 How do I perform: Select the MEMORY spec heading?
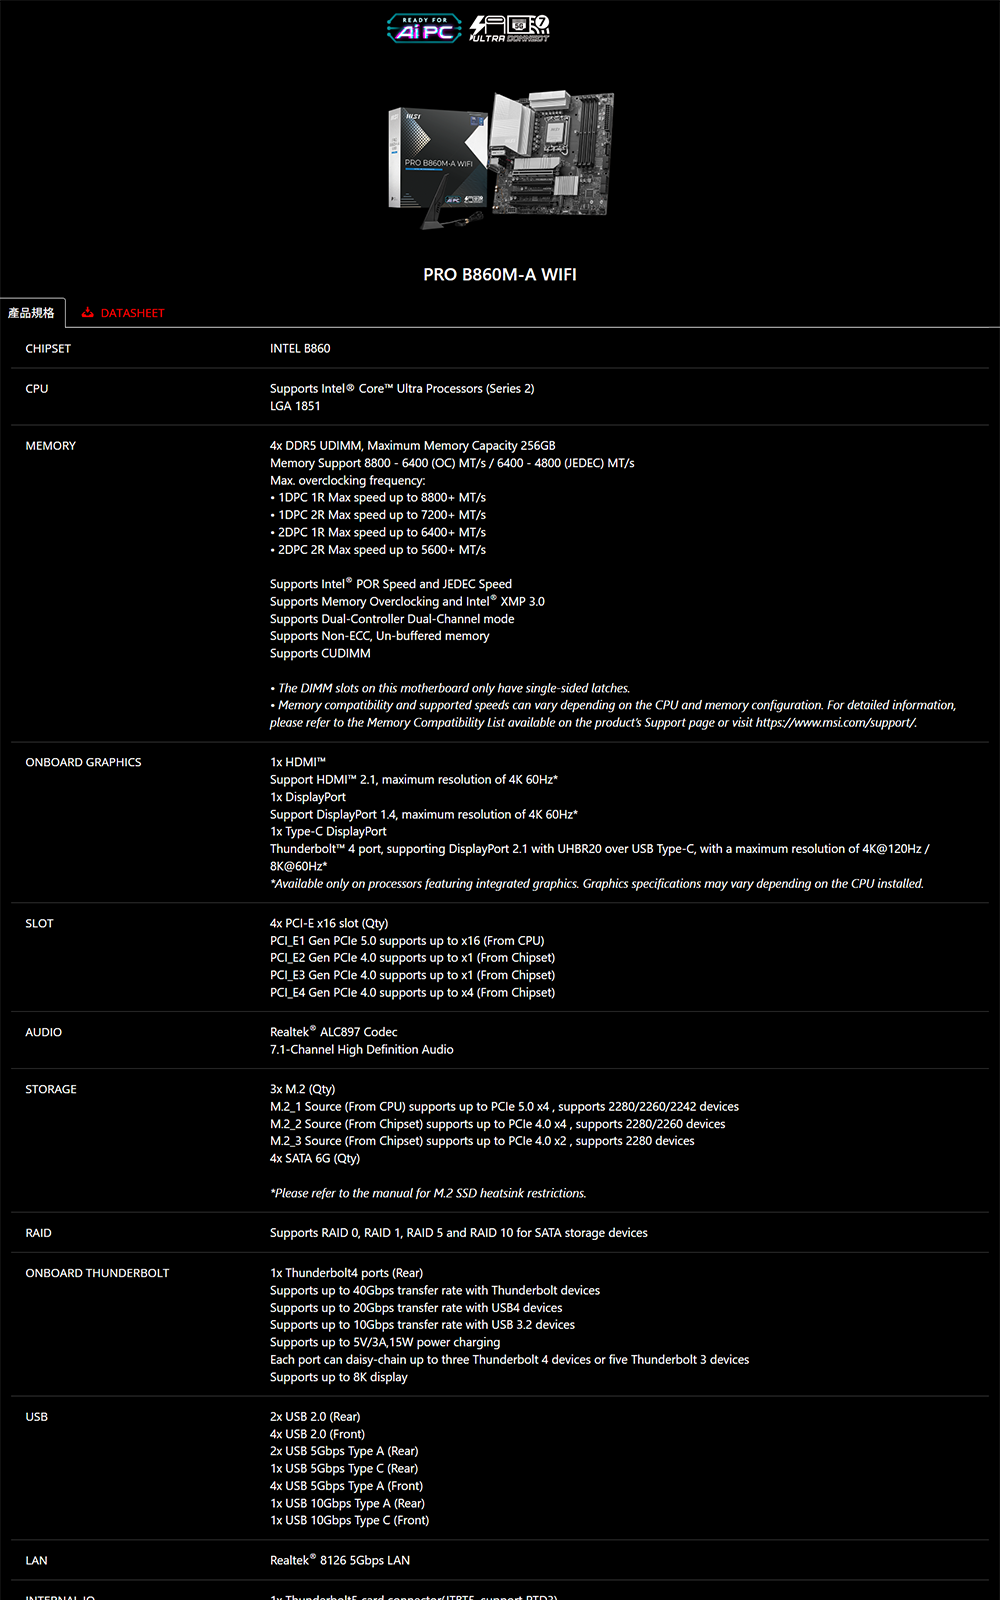[50, 446]
